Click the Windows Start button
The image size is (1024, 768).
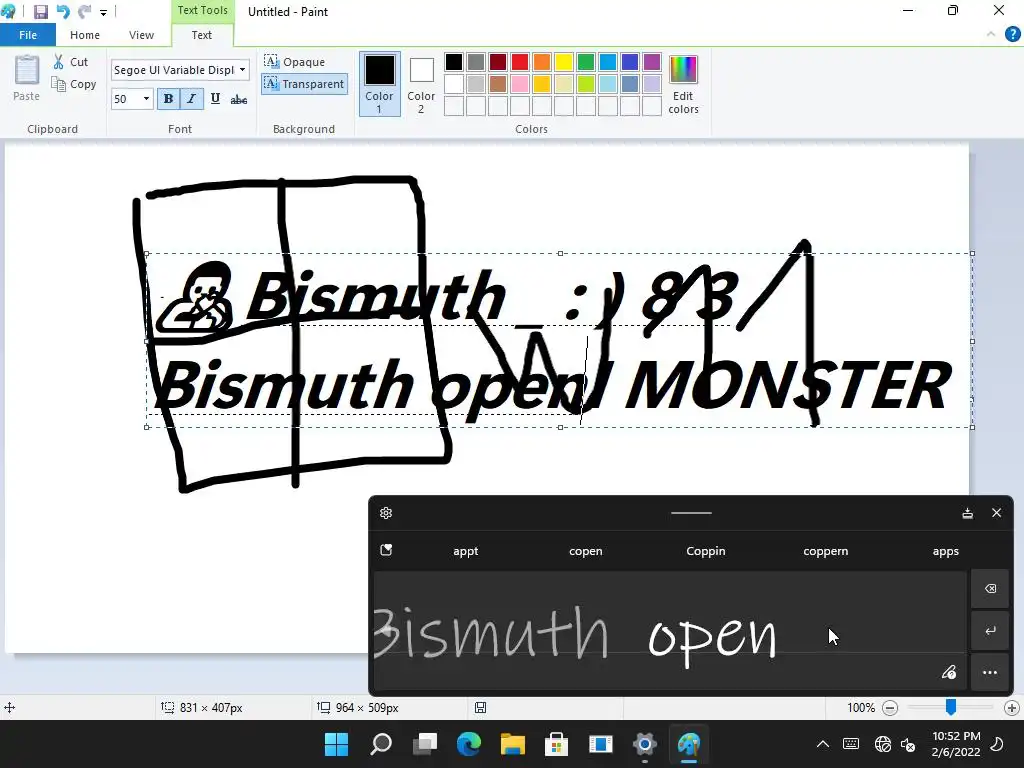pyautogui.click(x=336, y=744)
